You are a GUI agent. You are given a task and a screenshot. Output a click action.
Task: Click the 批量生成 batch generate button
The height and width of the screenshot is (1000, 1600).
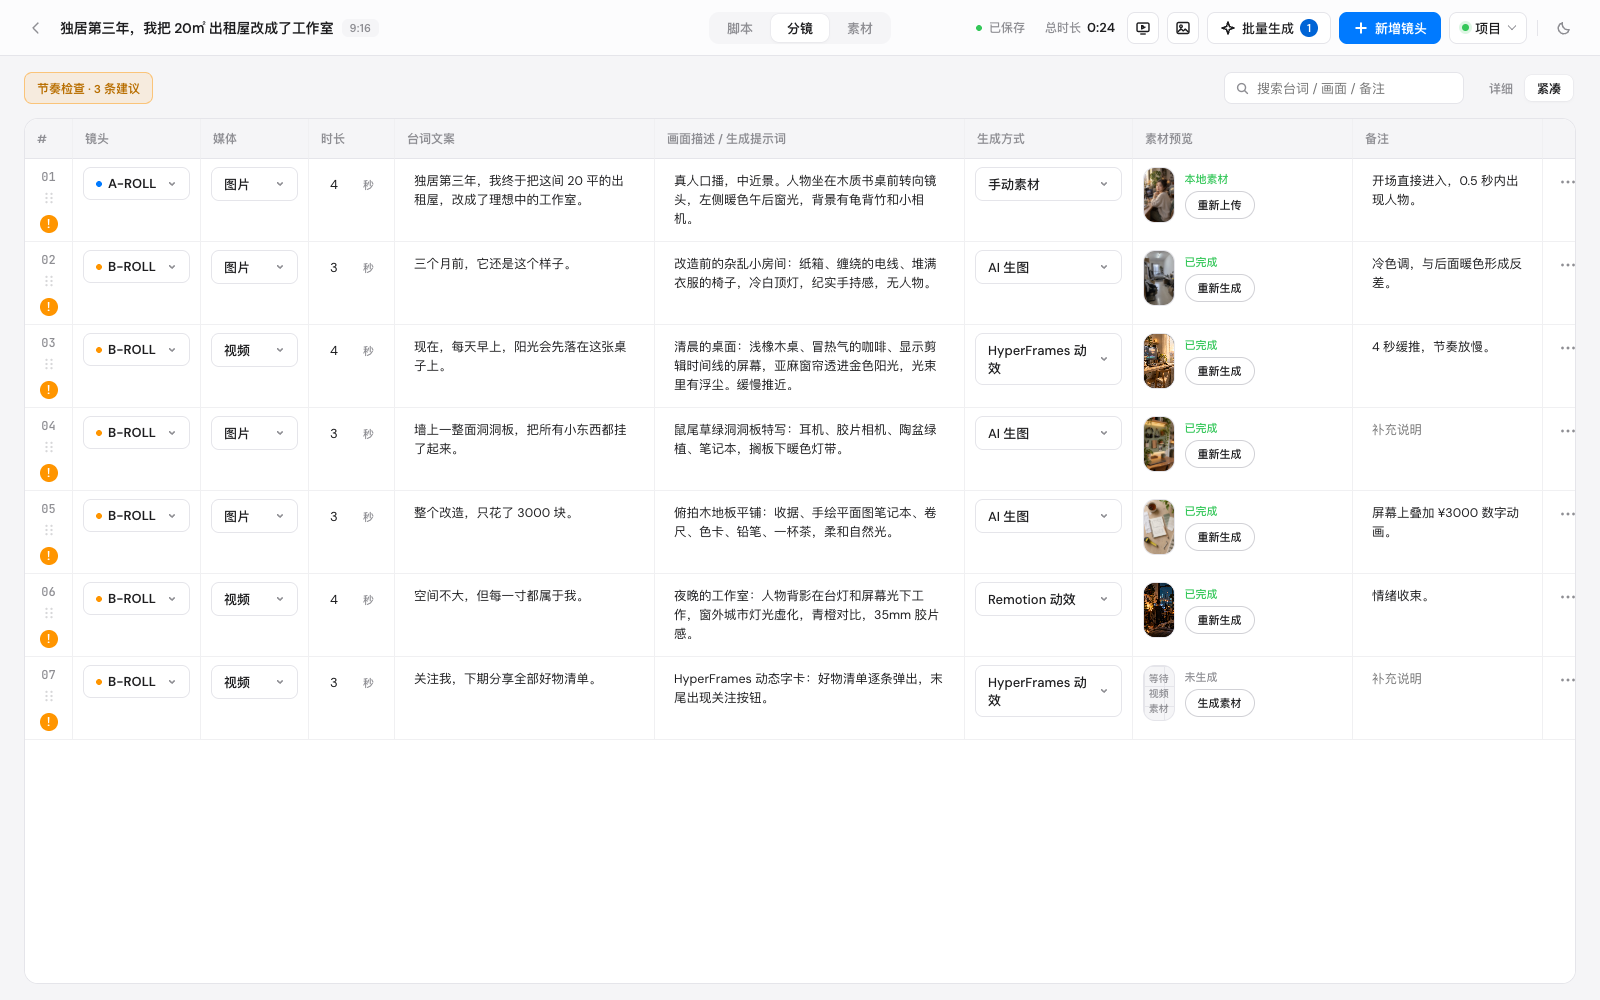pyautogui.click(x=1268, y=28)
